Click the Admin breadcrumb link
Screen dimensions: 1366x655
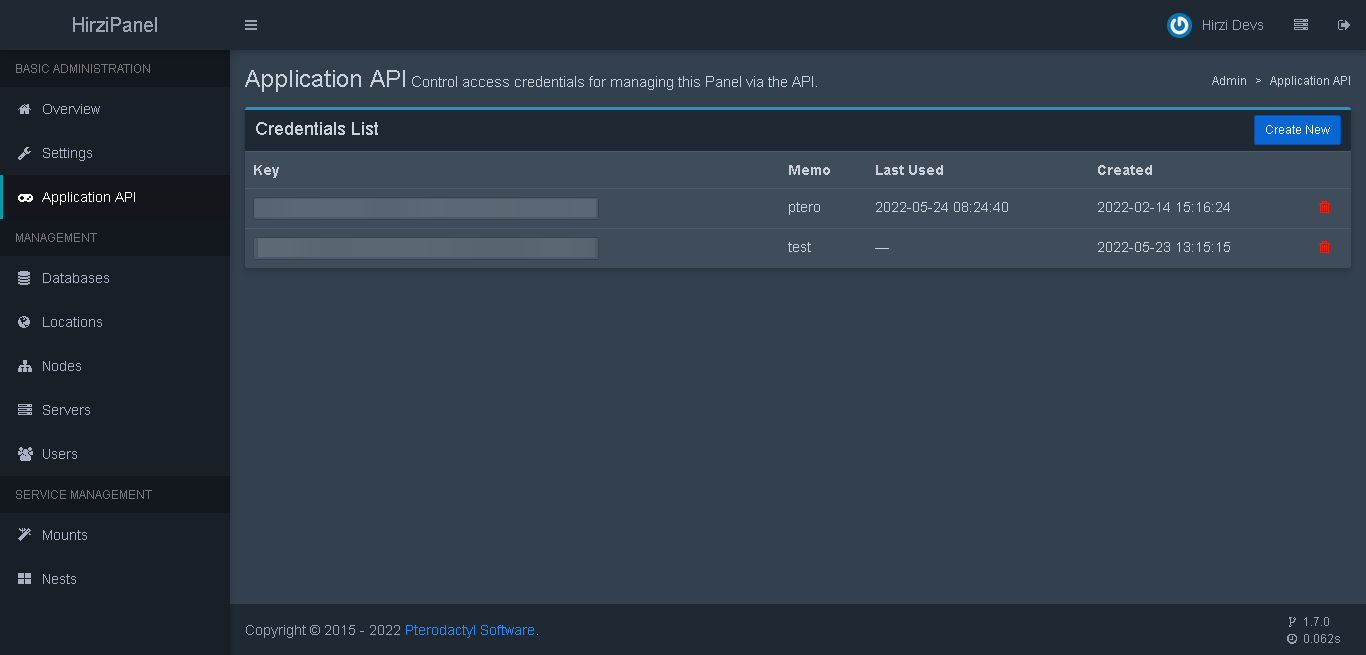point(1229,80)
